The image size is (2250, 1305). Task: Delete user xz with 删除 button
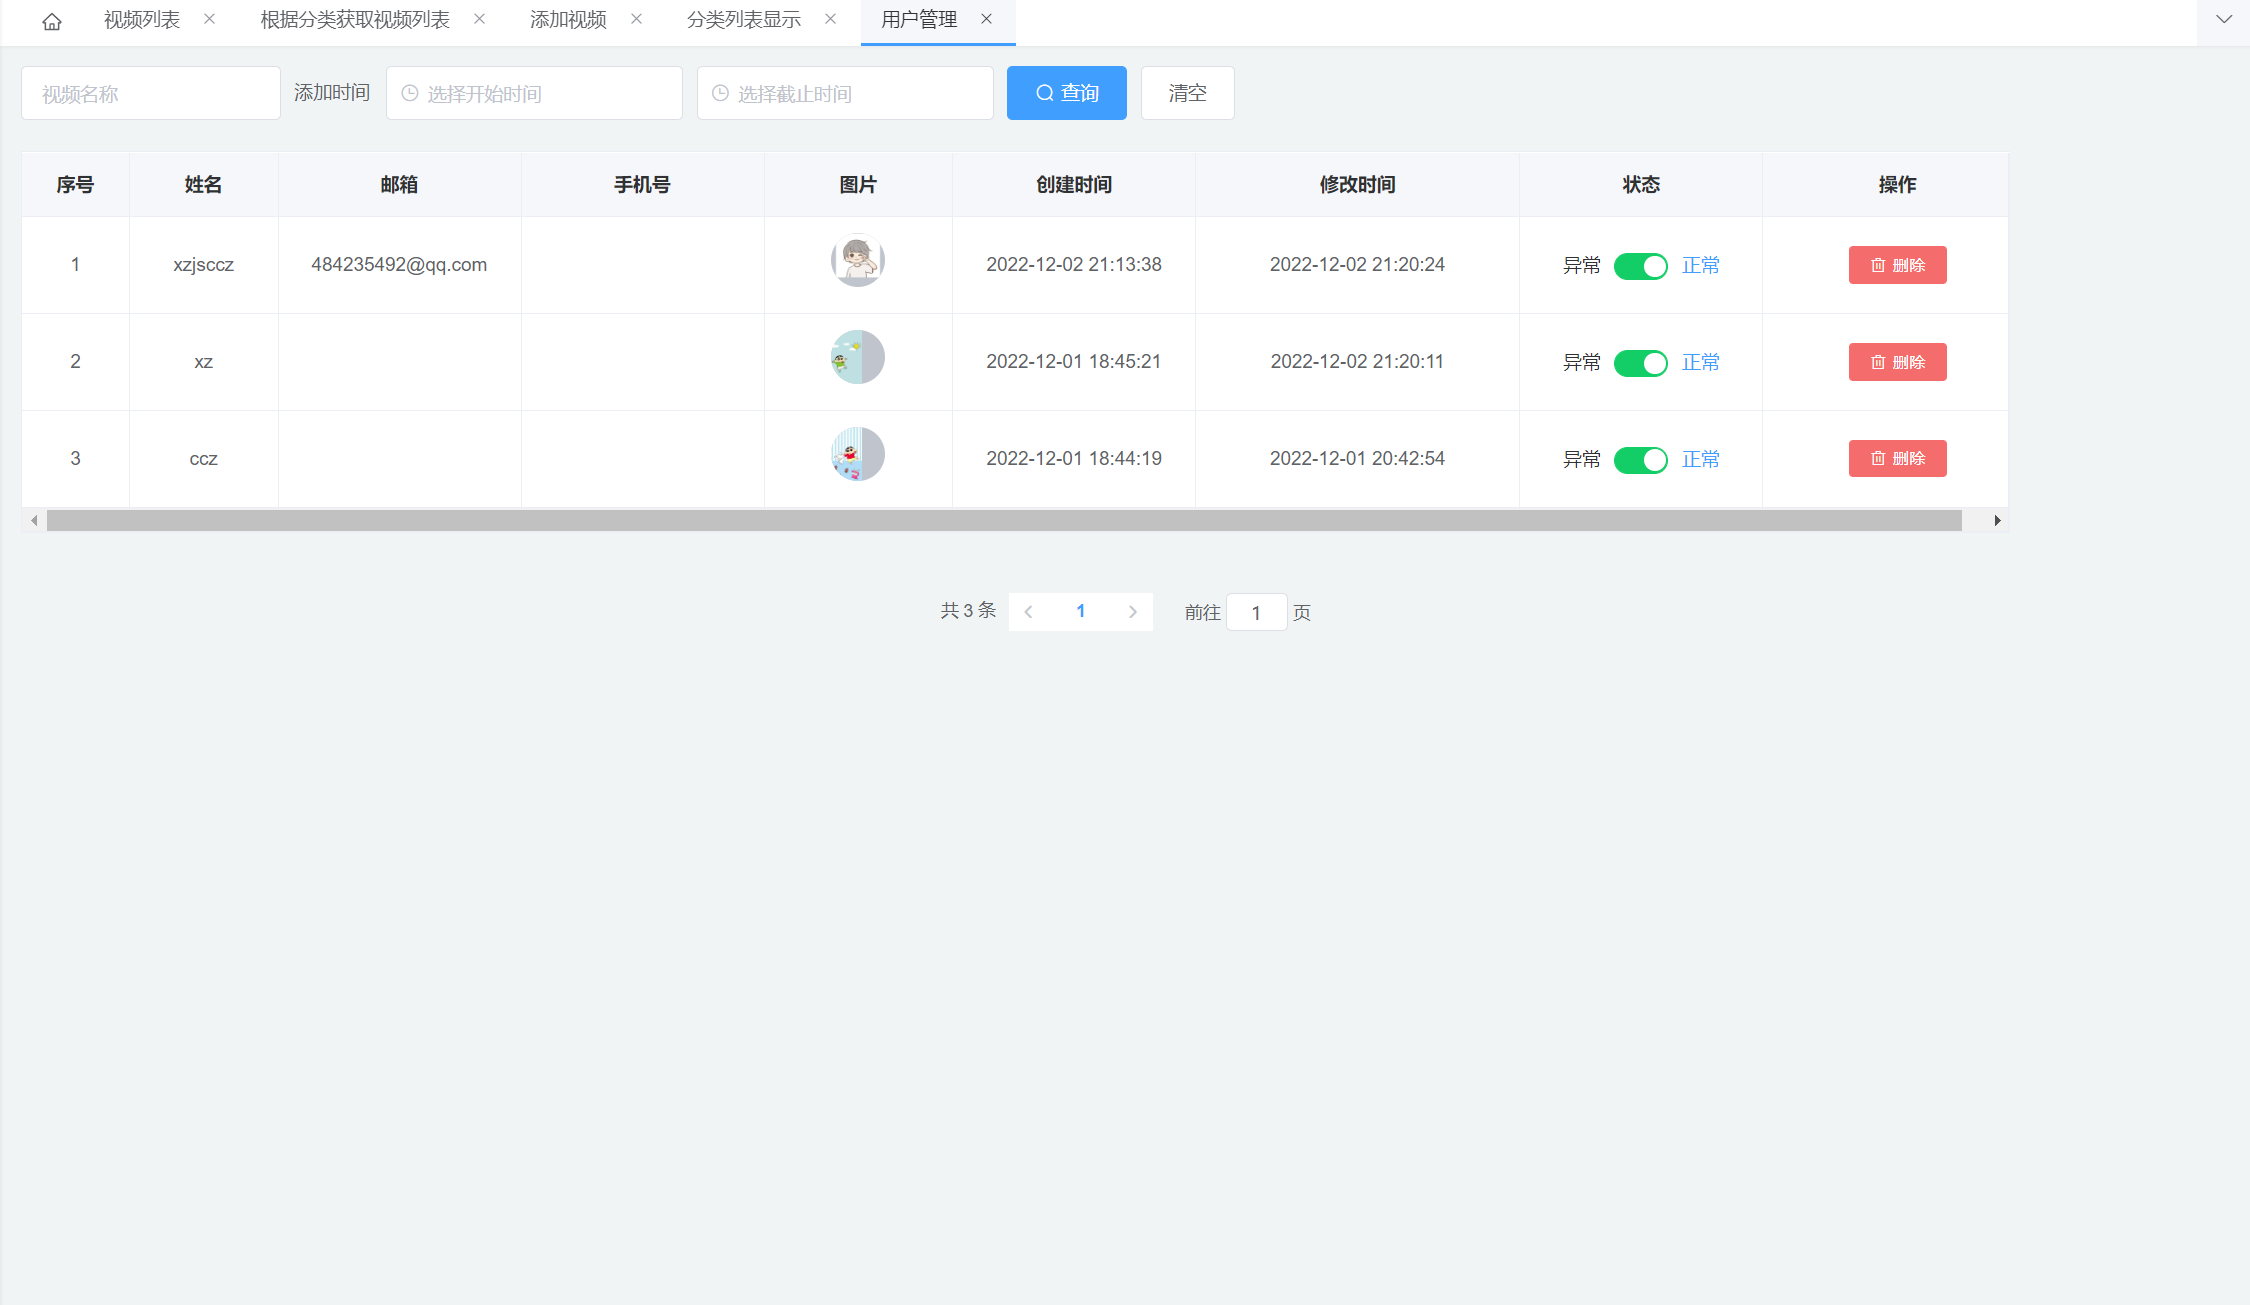(x=1897, y=362)
